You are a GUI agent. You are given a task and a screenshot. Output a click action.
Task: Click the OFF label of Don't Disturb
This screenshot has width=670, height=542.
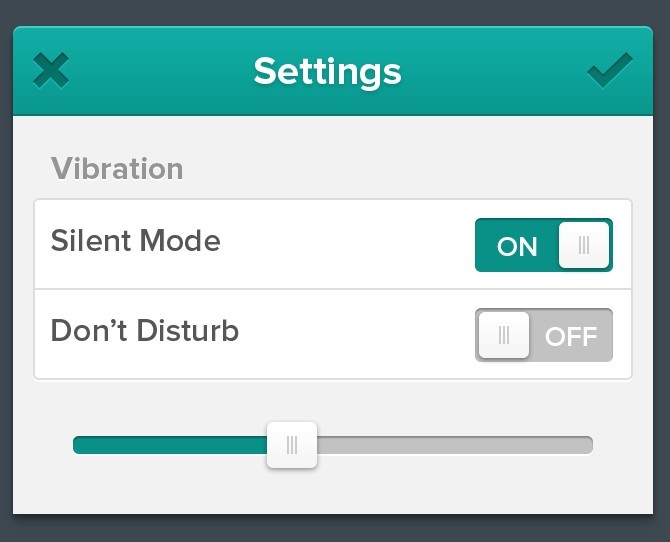point(571,336)
